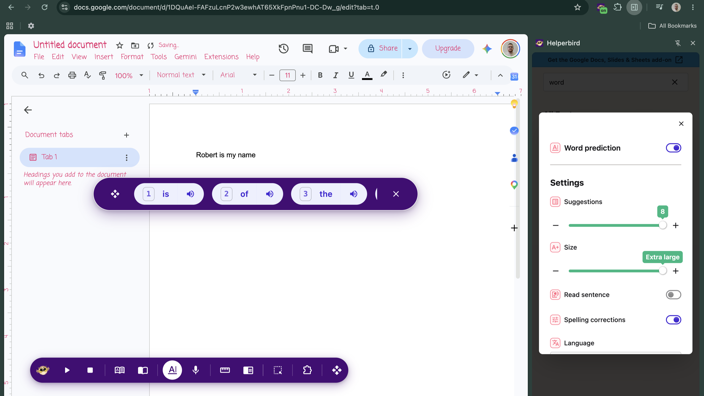Screen dimensions: 704x396
Task: Play audio for suggestion 'the'
Action: (354, 194)
